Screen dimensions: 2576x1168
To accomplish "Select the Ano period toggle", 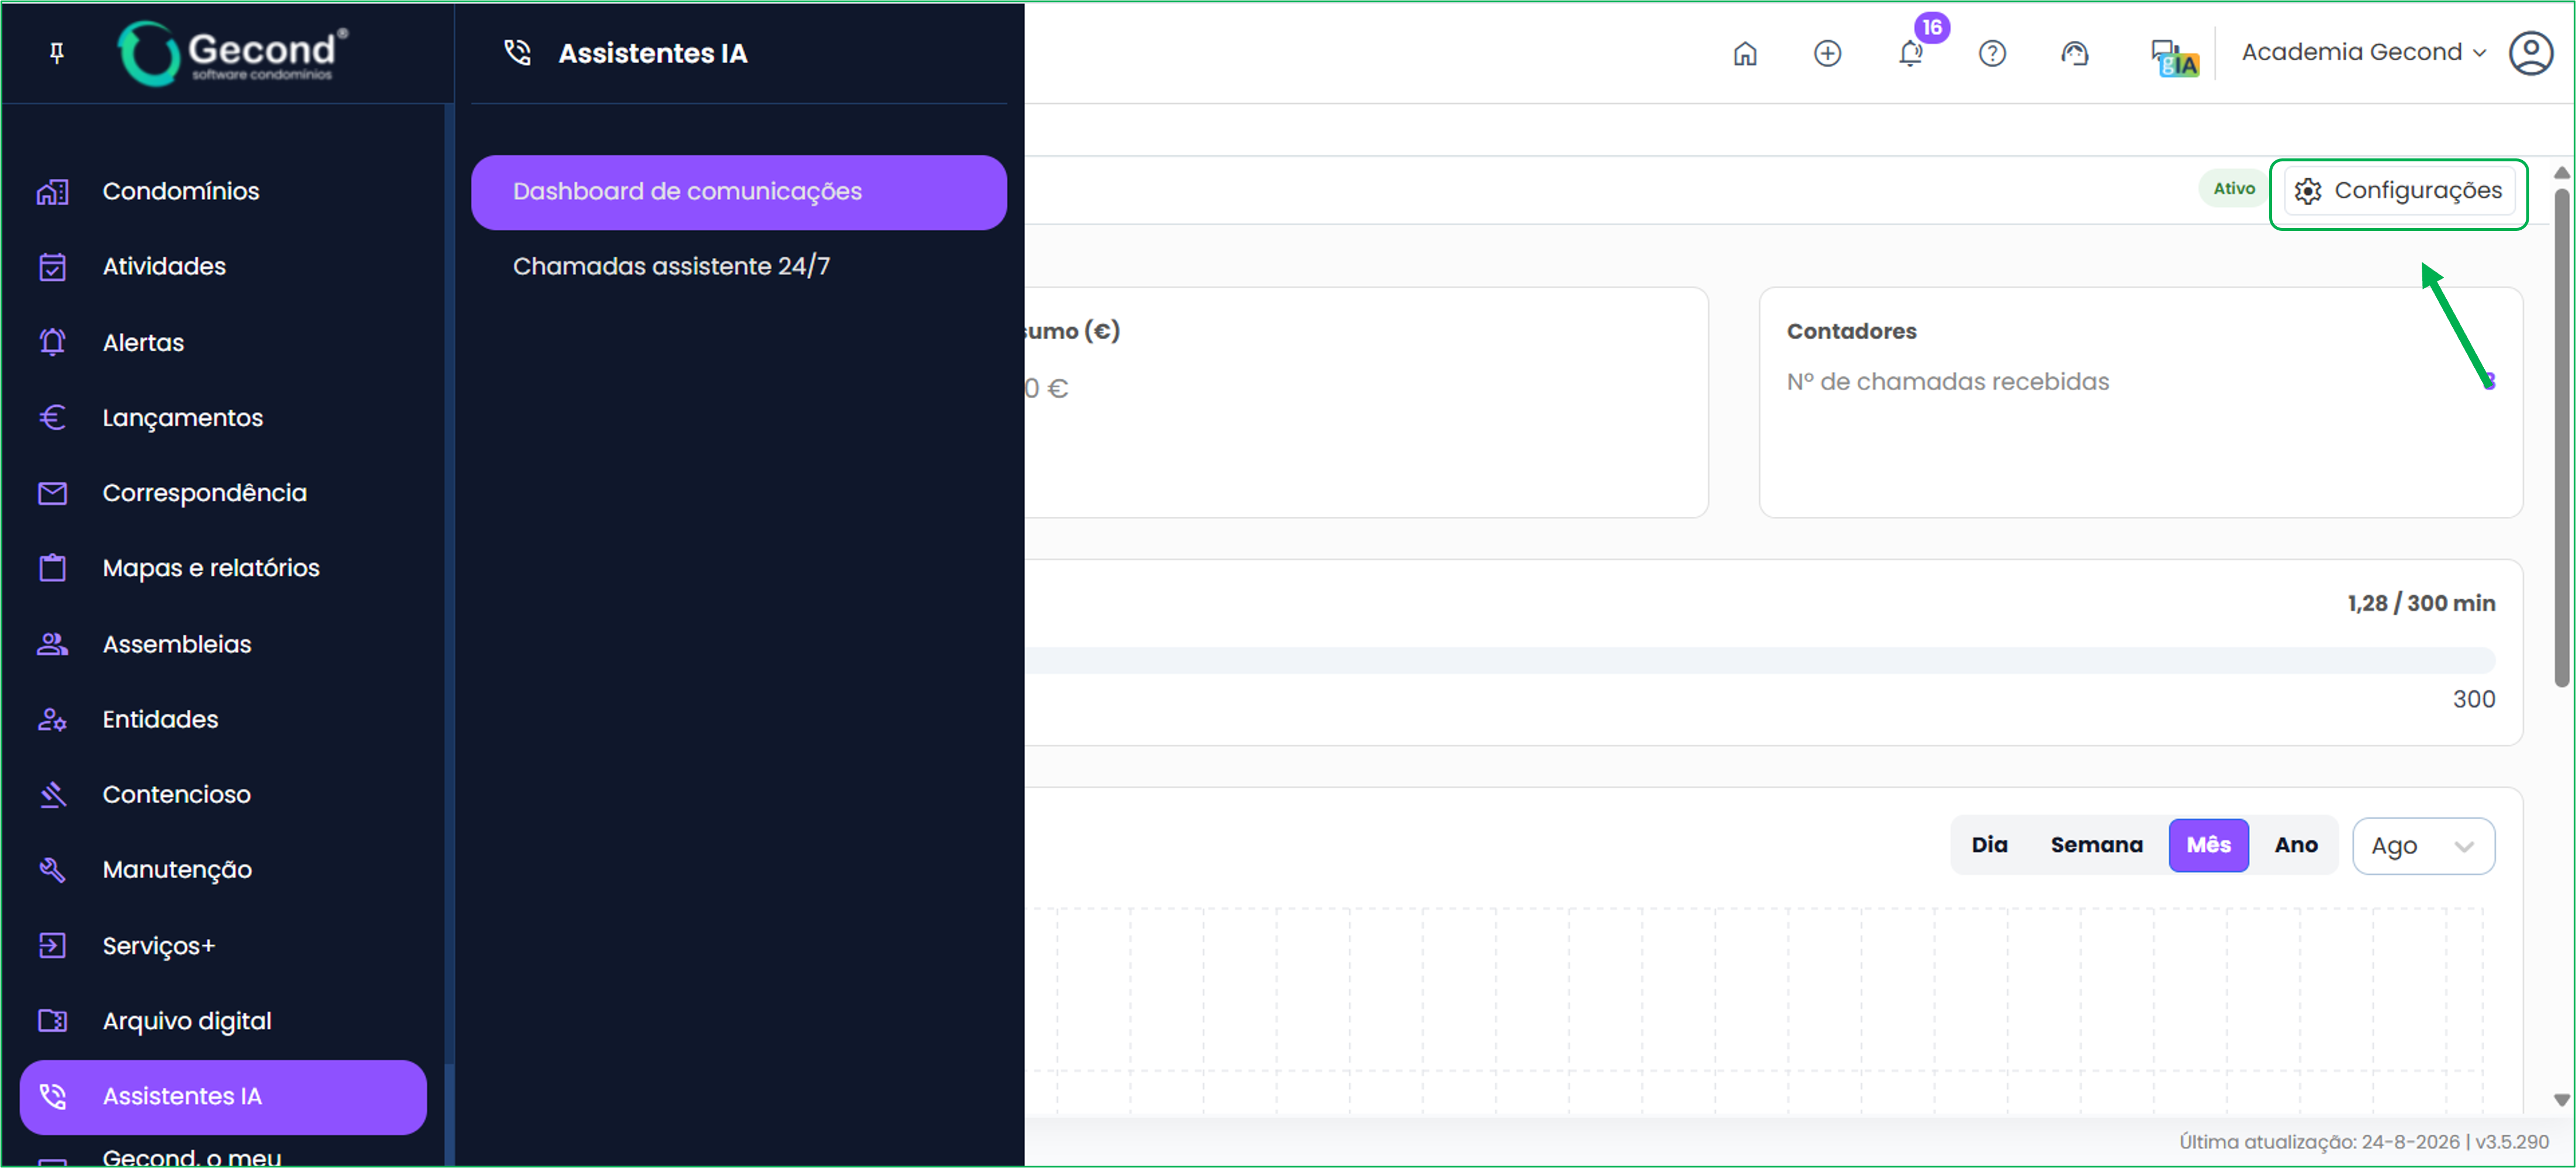I will coord(2295,845).
